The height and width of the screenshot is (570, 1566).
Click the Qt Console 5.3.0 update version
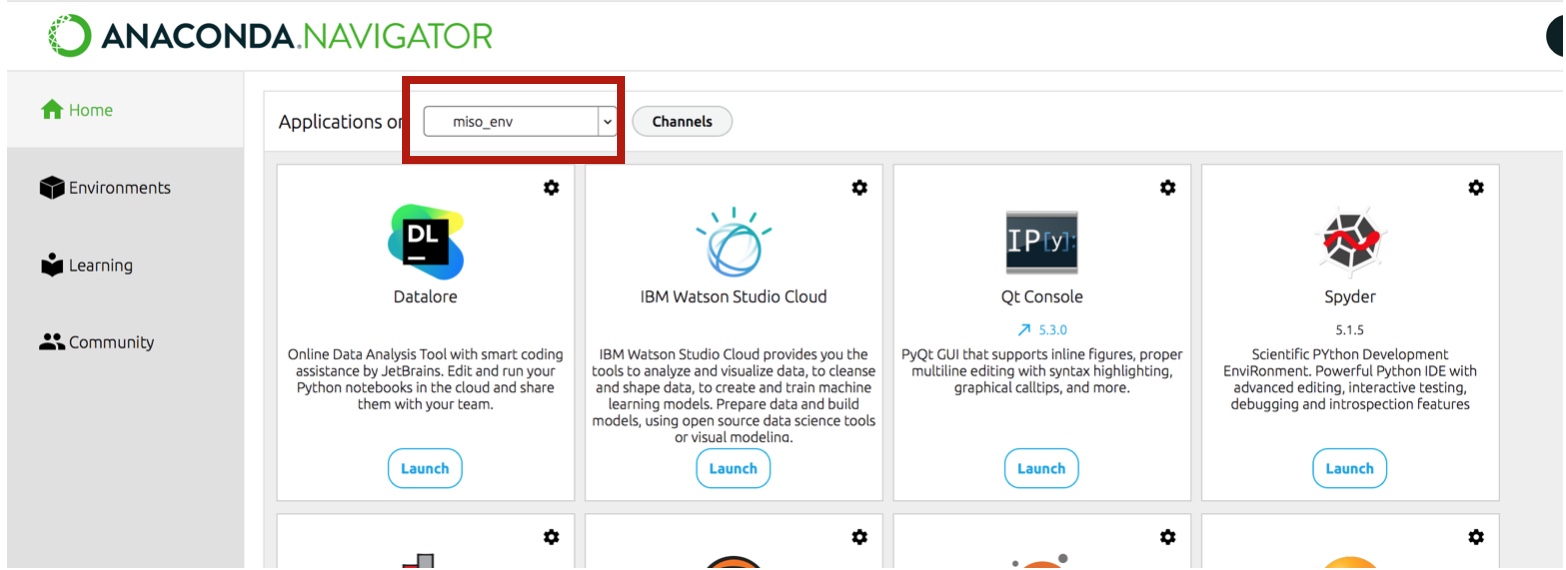[1052, 329]
